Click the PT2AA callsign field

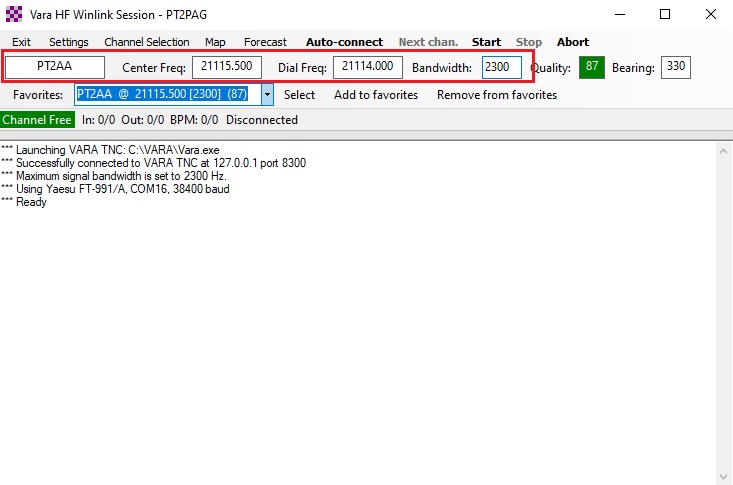pyautogui.click(x=55, y=67)
